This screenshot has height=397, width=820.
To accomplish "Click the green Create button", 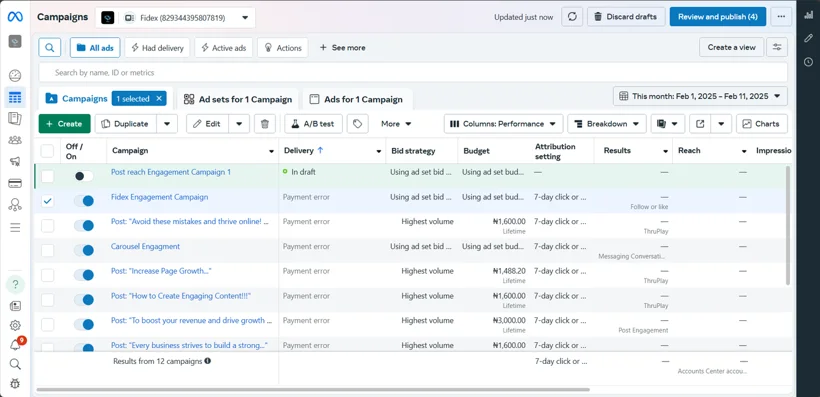I will click(64, 124).
